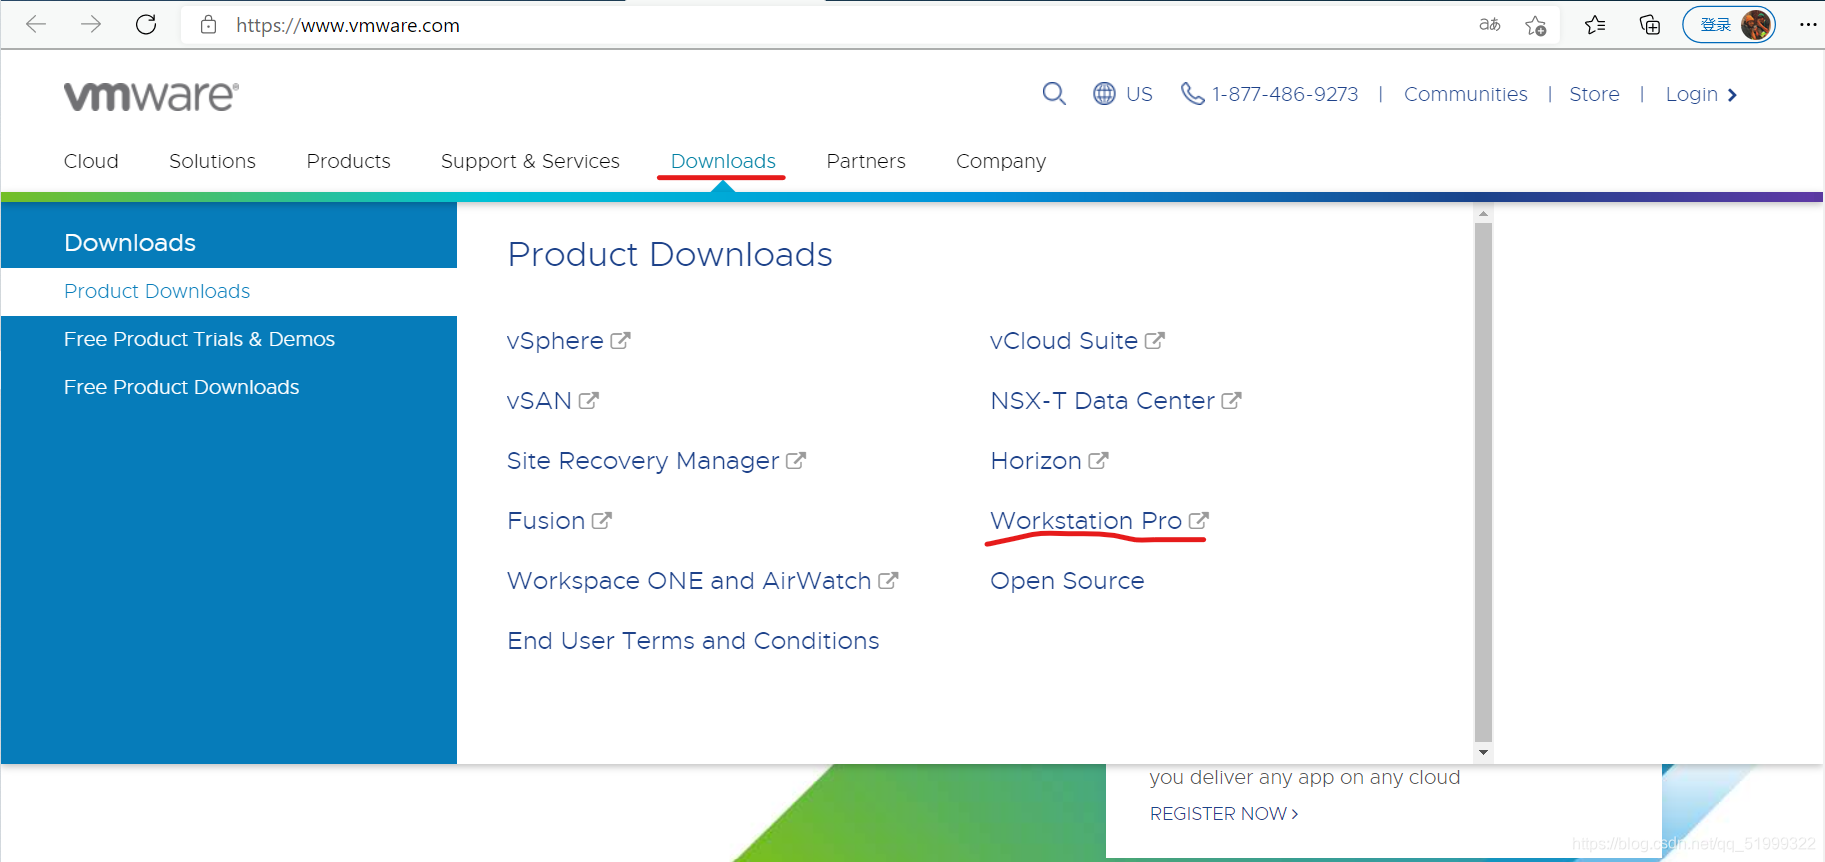Click the external link icon next to vCloud Suite
Image resolution: width=1825 pixels, height=862 pixels.
[1154, 340]
